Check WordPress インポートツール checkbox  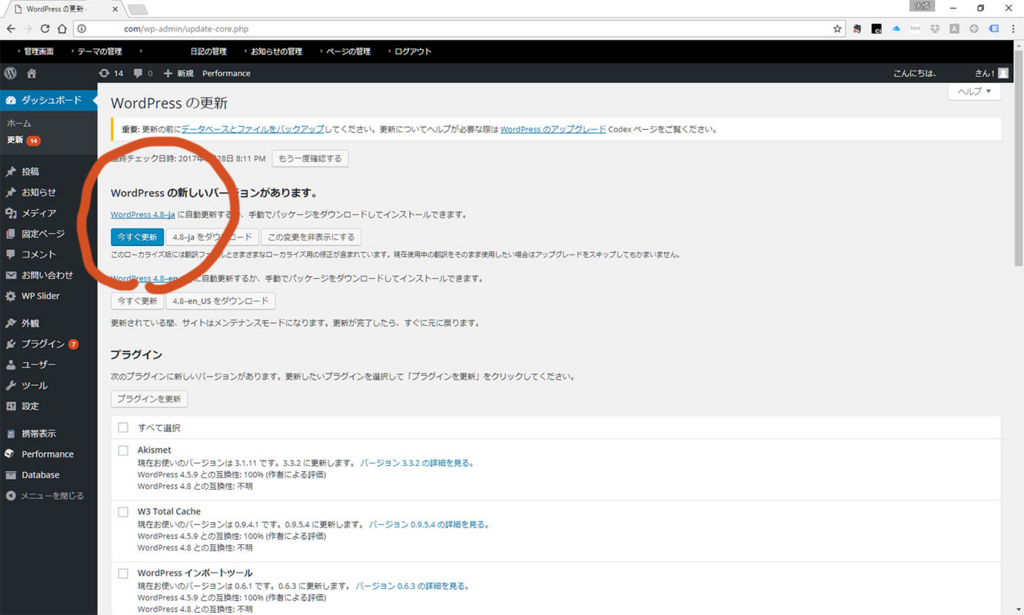[x=123, y=573]
